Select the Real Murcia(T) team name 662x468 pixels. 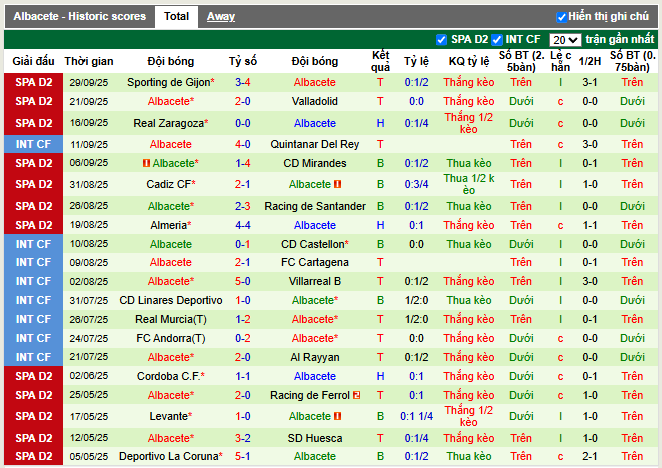171,319
